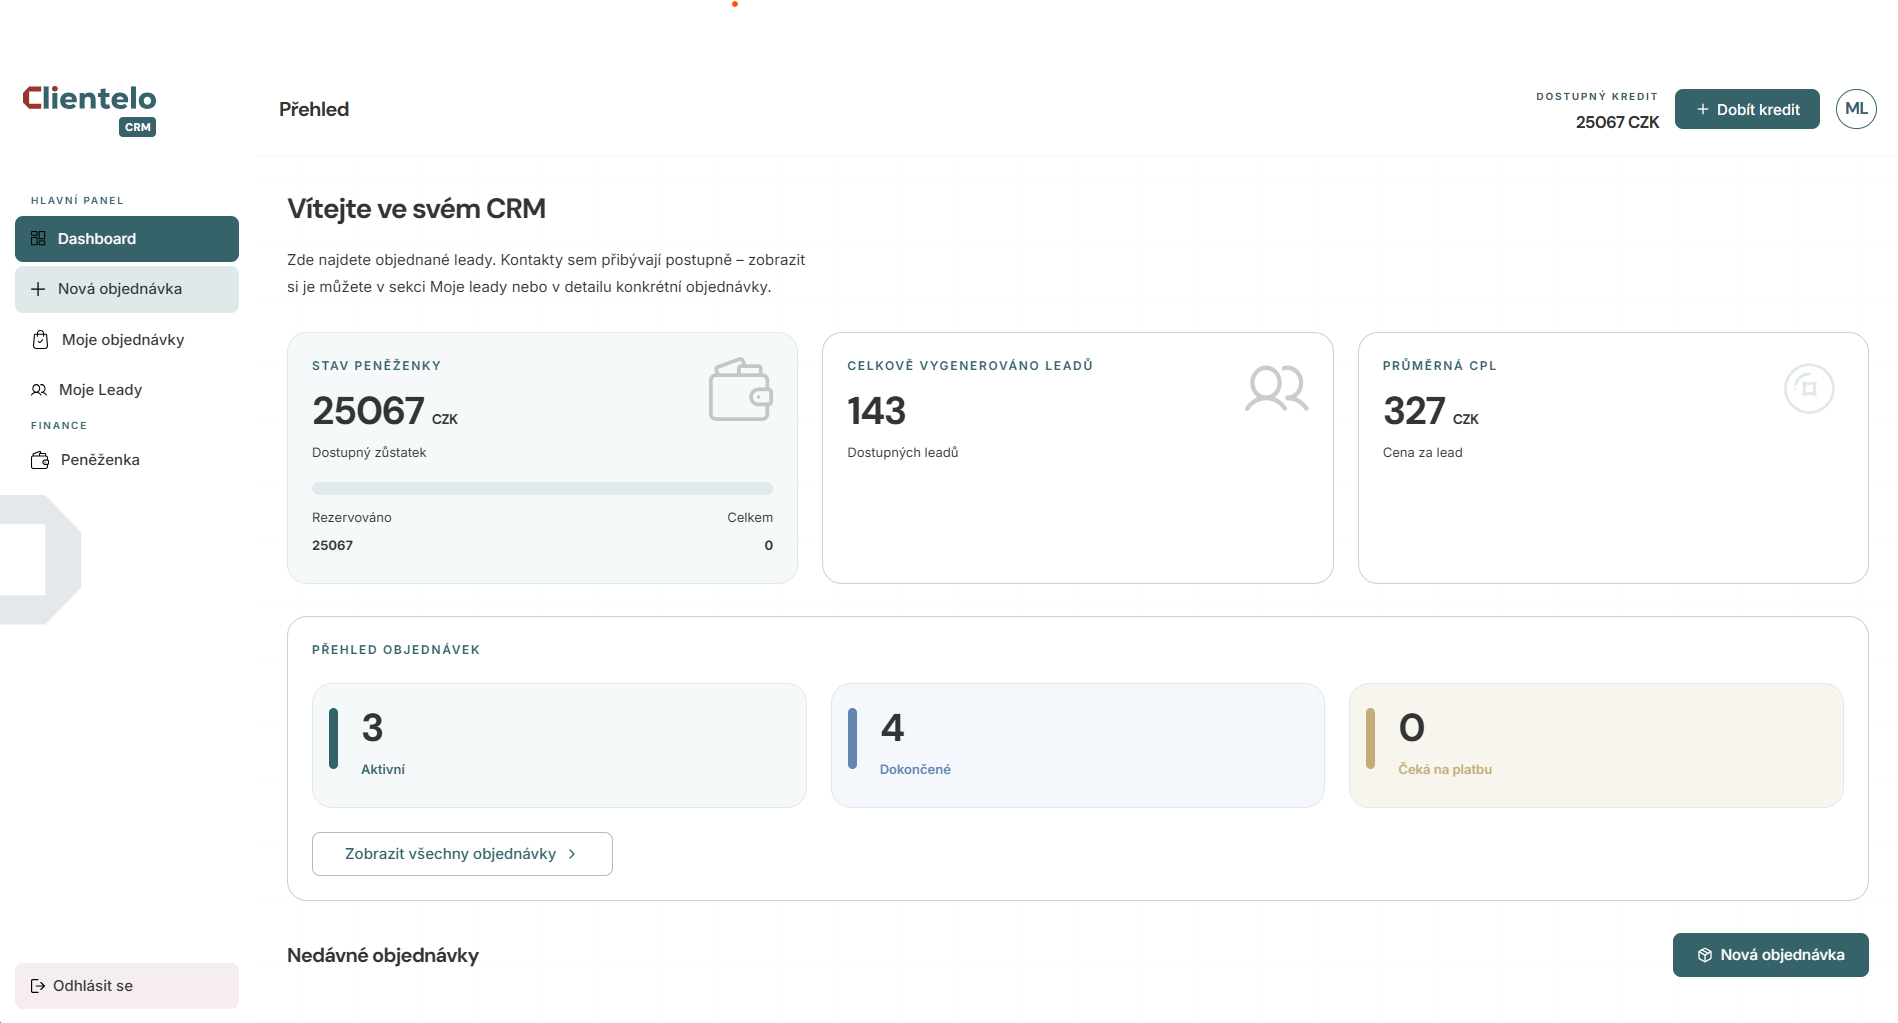Screen dimensions: 1898x1023
Task: Open Peněženka using the wallet icon
Action: [38, 460]
